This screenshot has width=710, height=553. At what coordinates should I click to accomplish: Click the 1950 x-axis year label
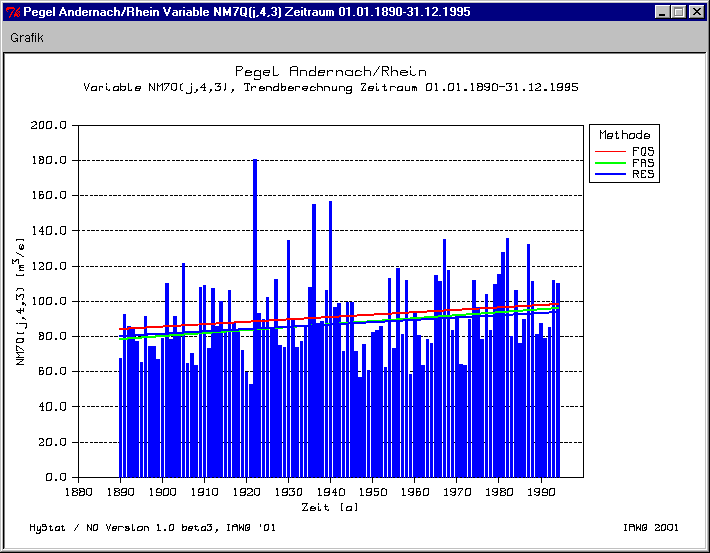coord(373,492)
